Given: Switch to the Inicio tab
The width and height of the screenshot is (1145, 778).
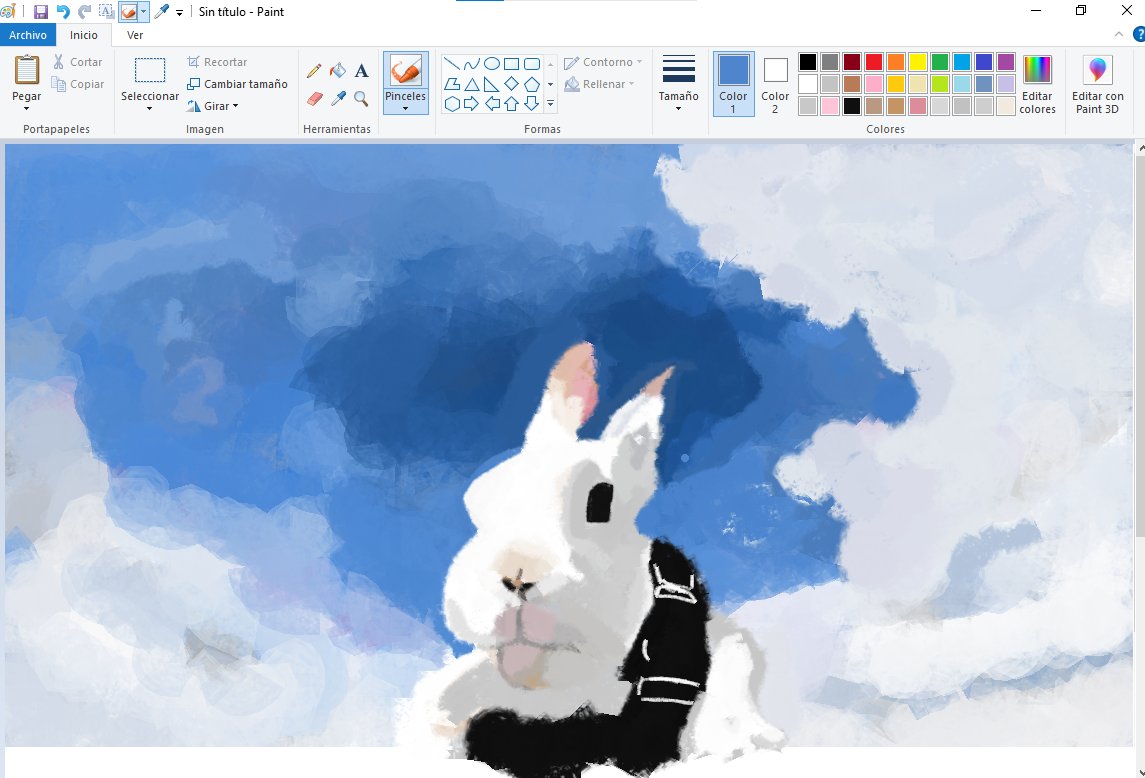Looking at the screenshot, I should pos(84,35).
